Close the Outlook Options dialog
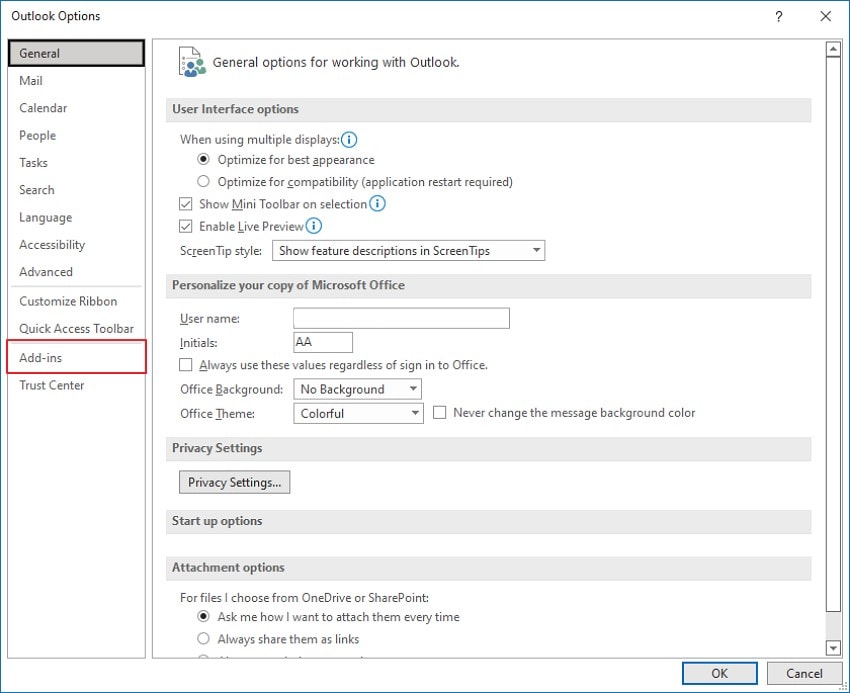This screenshot has height=693, width=850. pos(826,16)
